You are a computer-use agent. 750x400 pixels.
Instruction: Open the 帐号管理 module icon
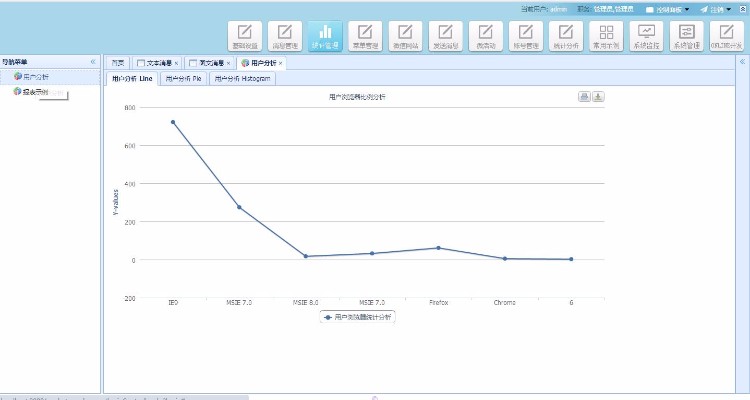526,36
